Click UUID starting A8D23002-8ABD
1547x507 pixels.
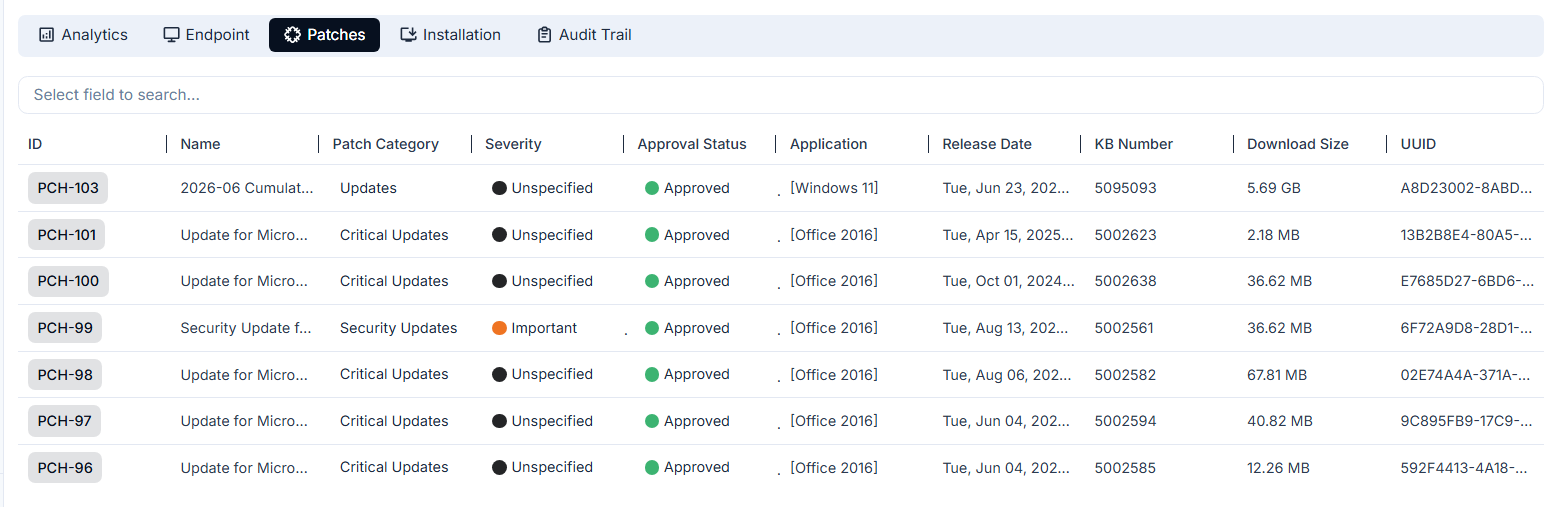(1467, 188)
